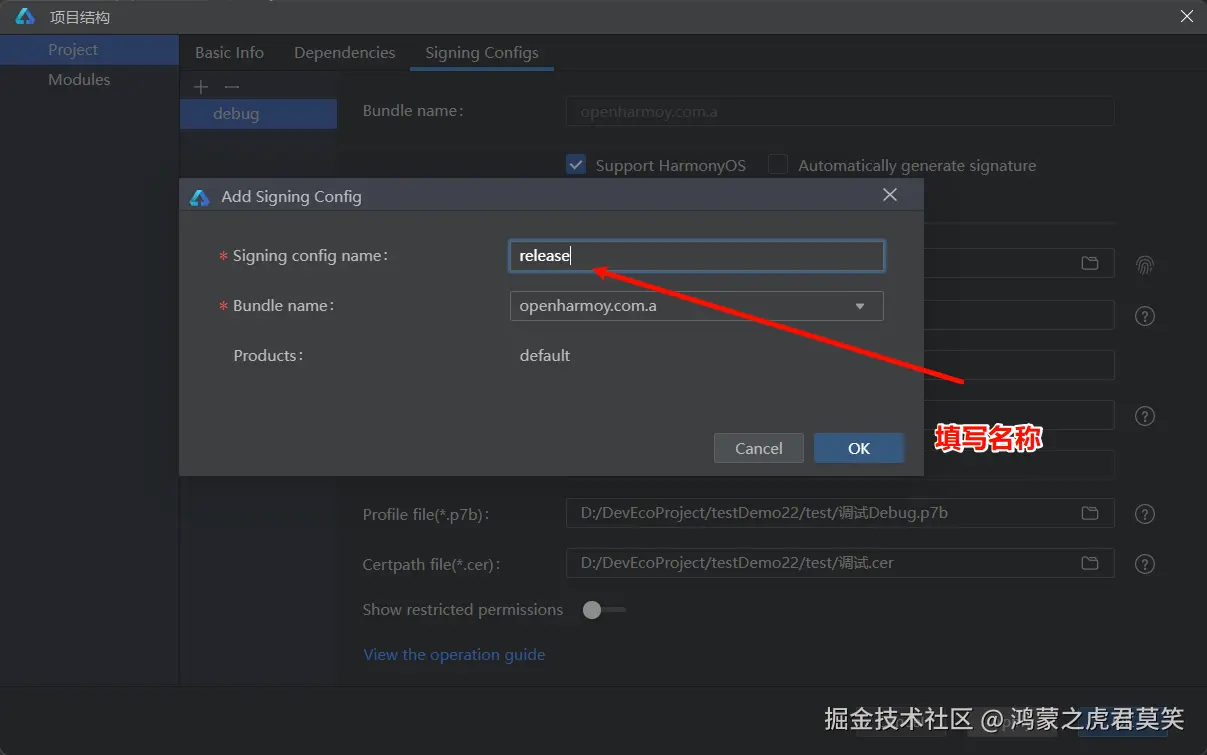Click the DevEco logo in Add Signing Config title
Screen dimensions: 1207x755
click(x=199, y=197)
